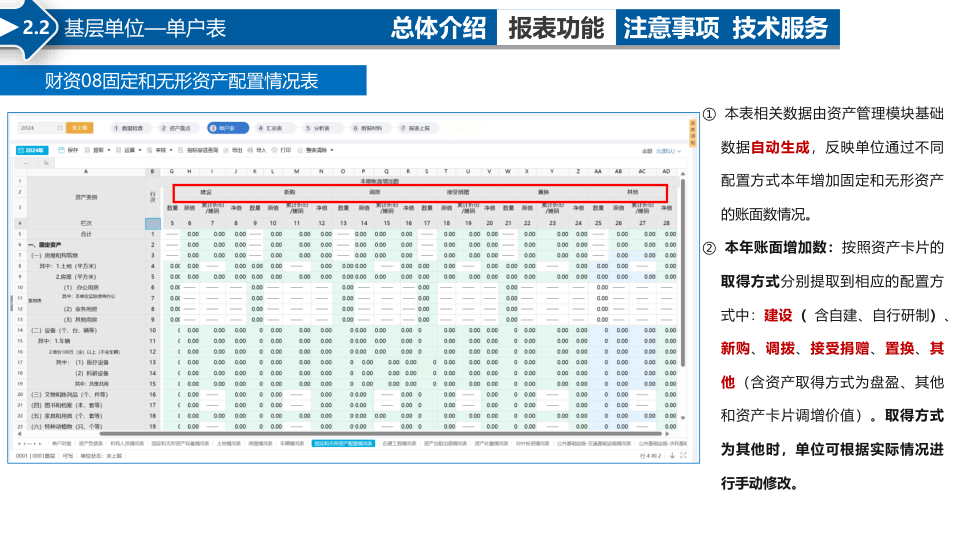This screenshot has height=541, width=960.
Task: Expand the 提取 dropdown arrow
Action: point(109,150)
